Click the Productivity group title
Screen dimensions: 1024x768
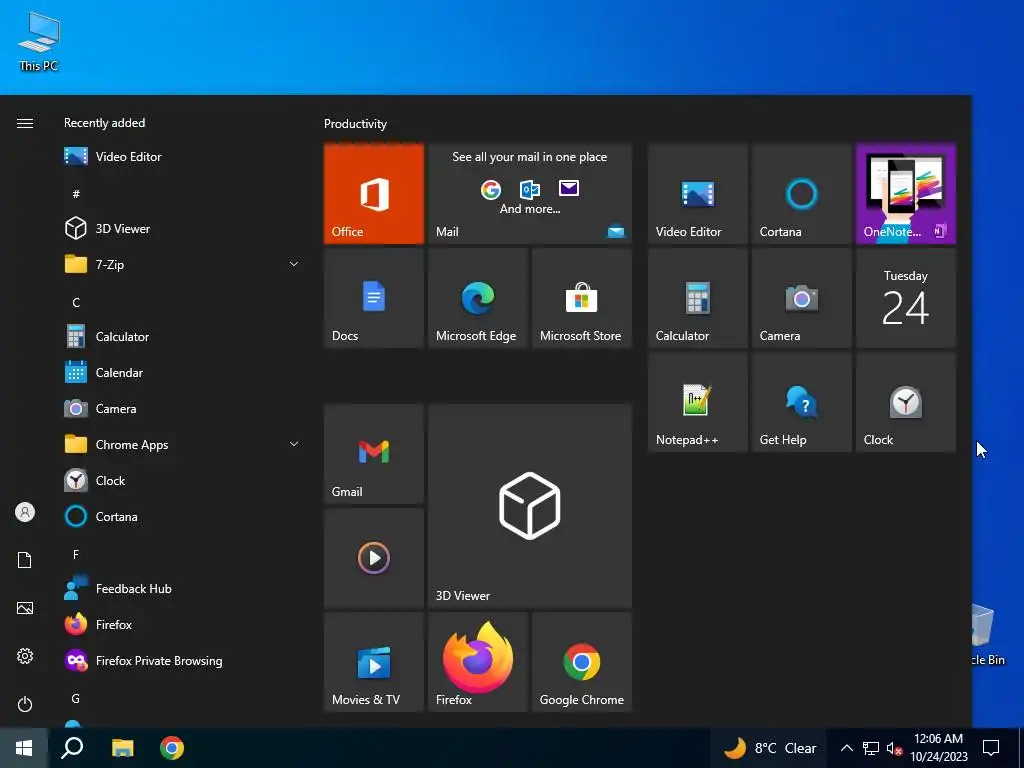pyautogui.click(x=355, y=123)
